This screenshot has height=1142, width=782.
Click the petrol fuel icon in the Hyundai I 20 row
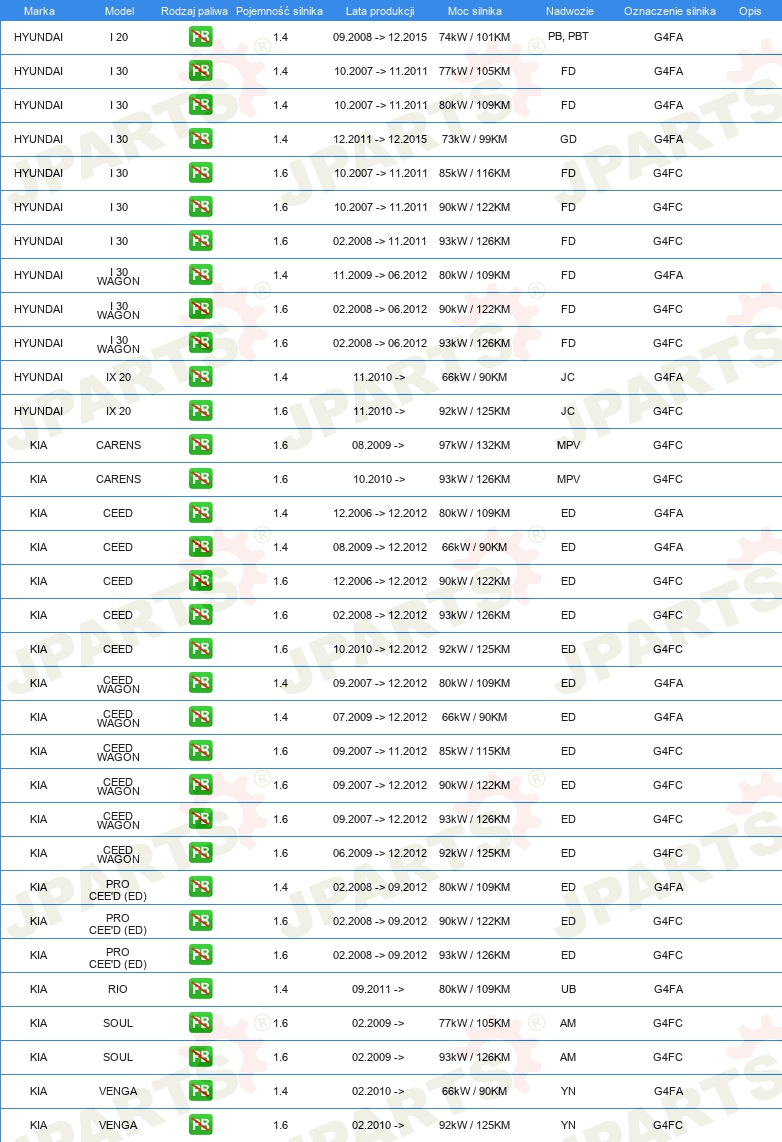click(x=200, y=36)
